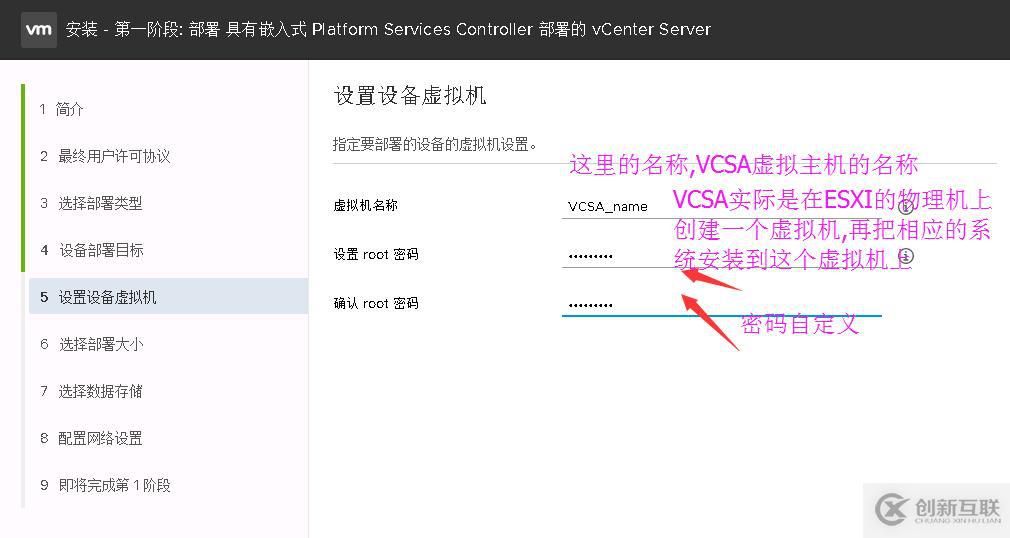The image size is (1010, 538).
Task: Click into the 确认 root 密码 field
Action: pos(721,304)
